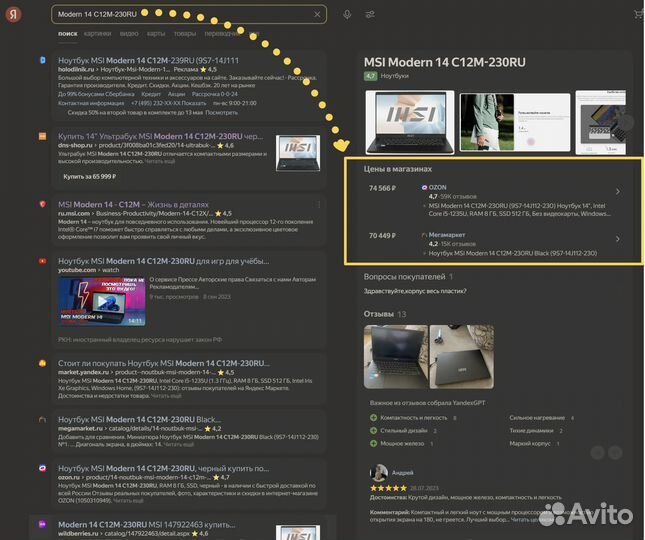Open megamarket 'Modern 14 C12M-230RU Black' link

point(139,419)
